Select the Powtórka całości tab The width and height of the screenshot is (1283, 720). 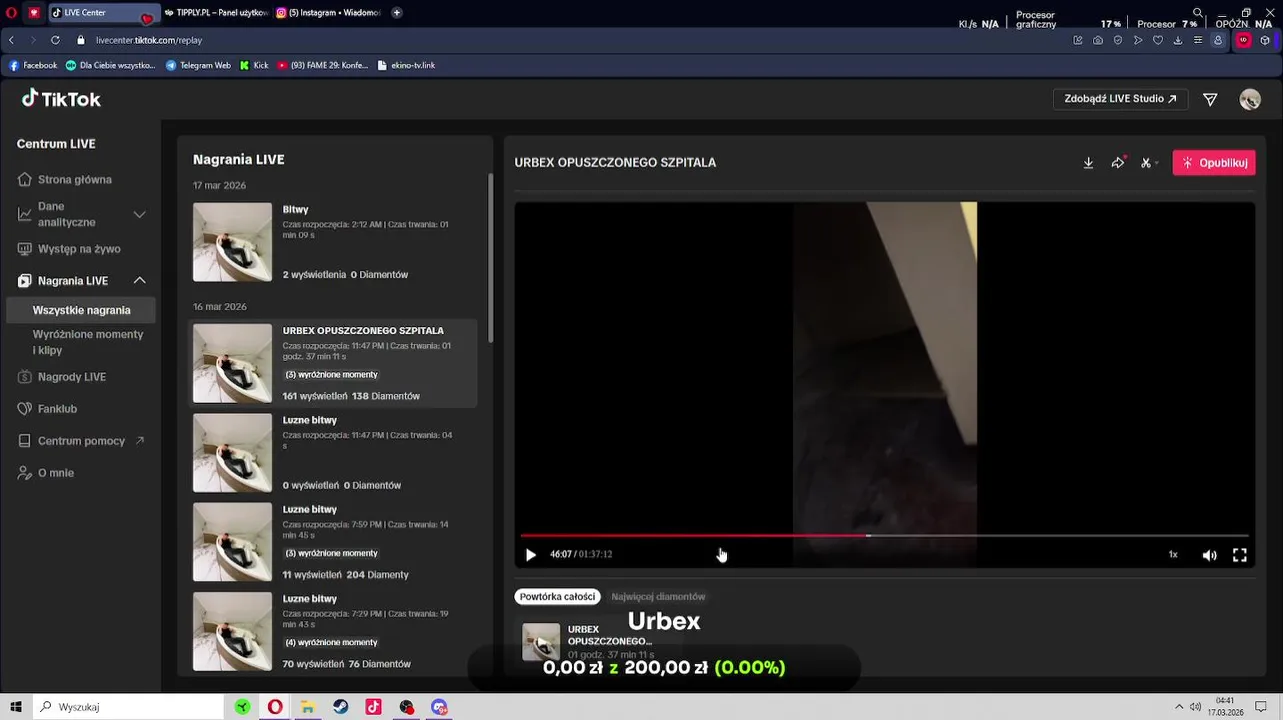557,597
